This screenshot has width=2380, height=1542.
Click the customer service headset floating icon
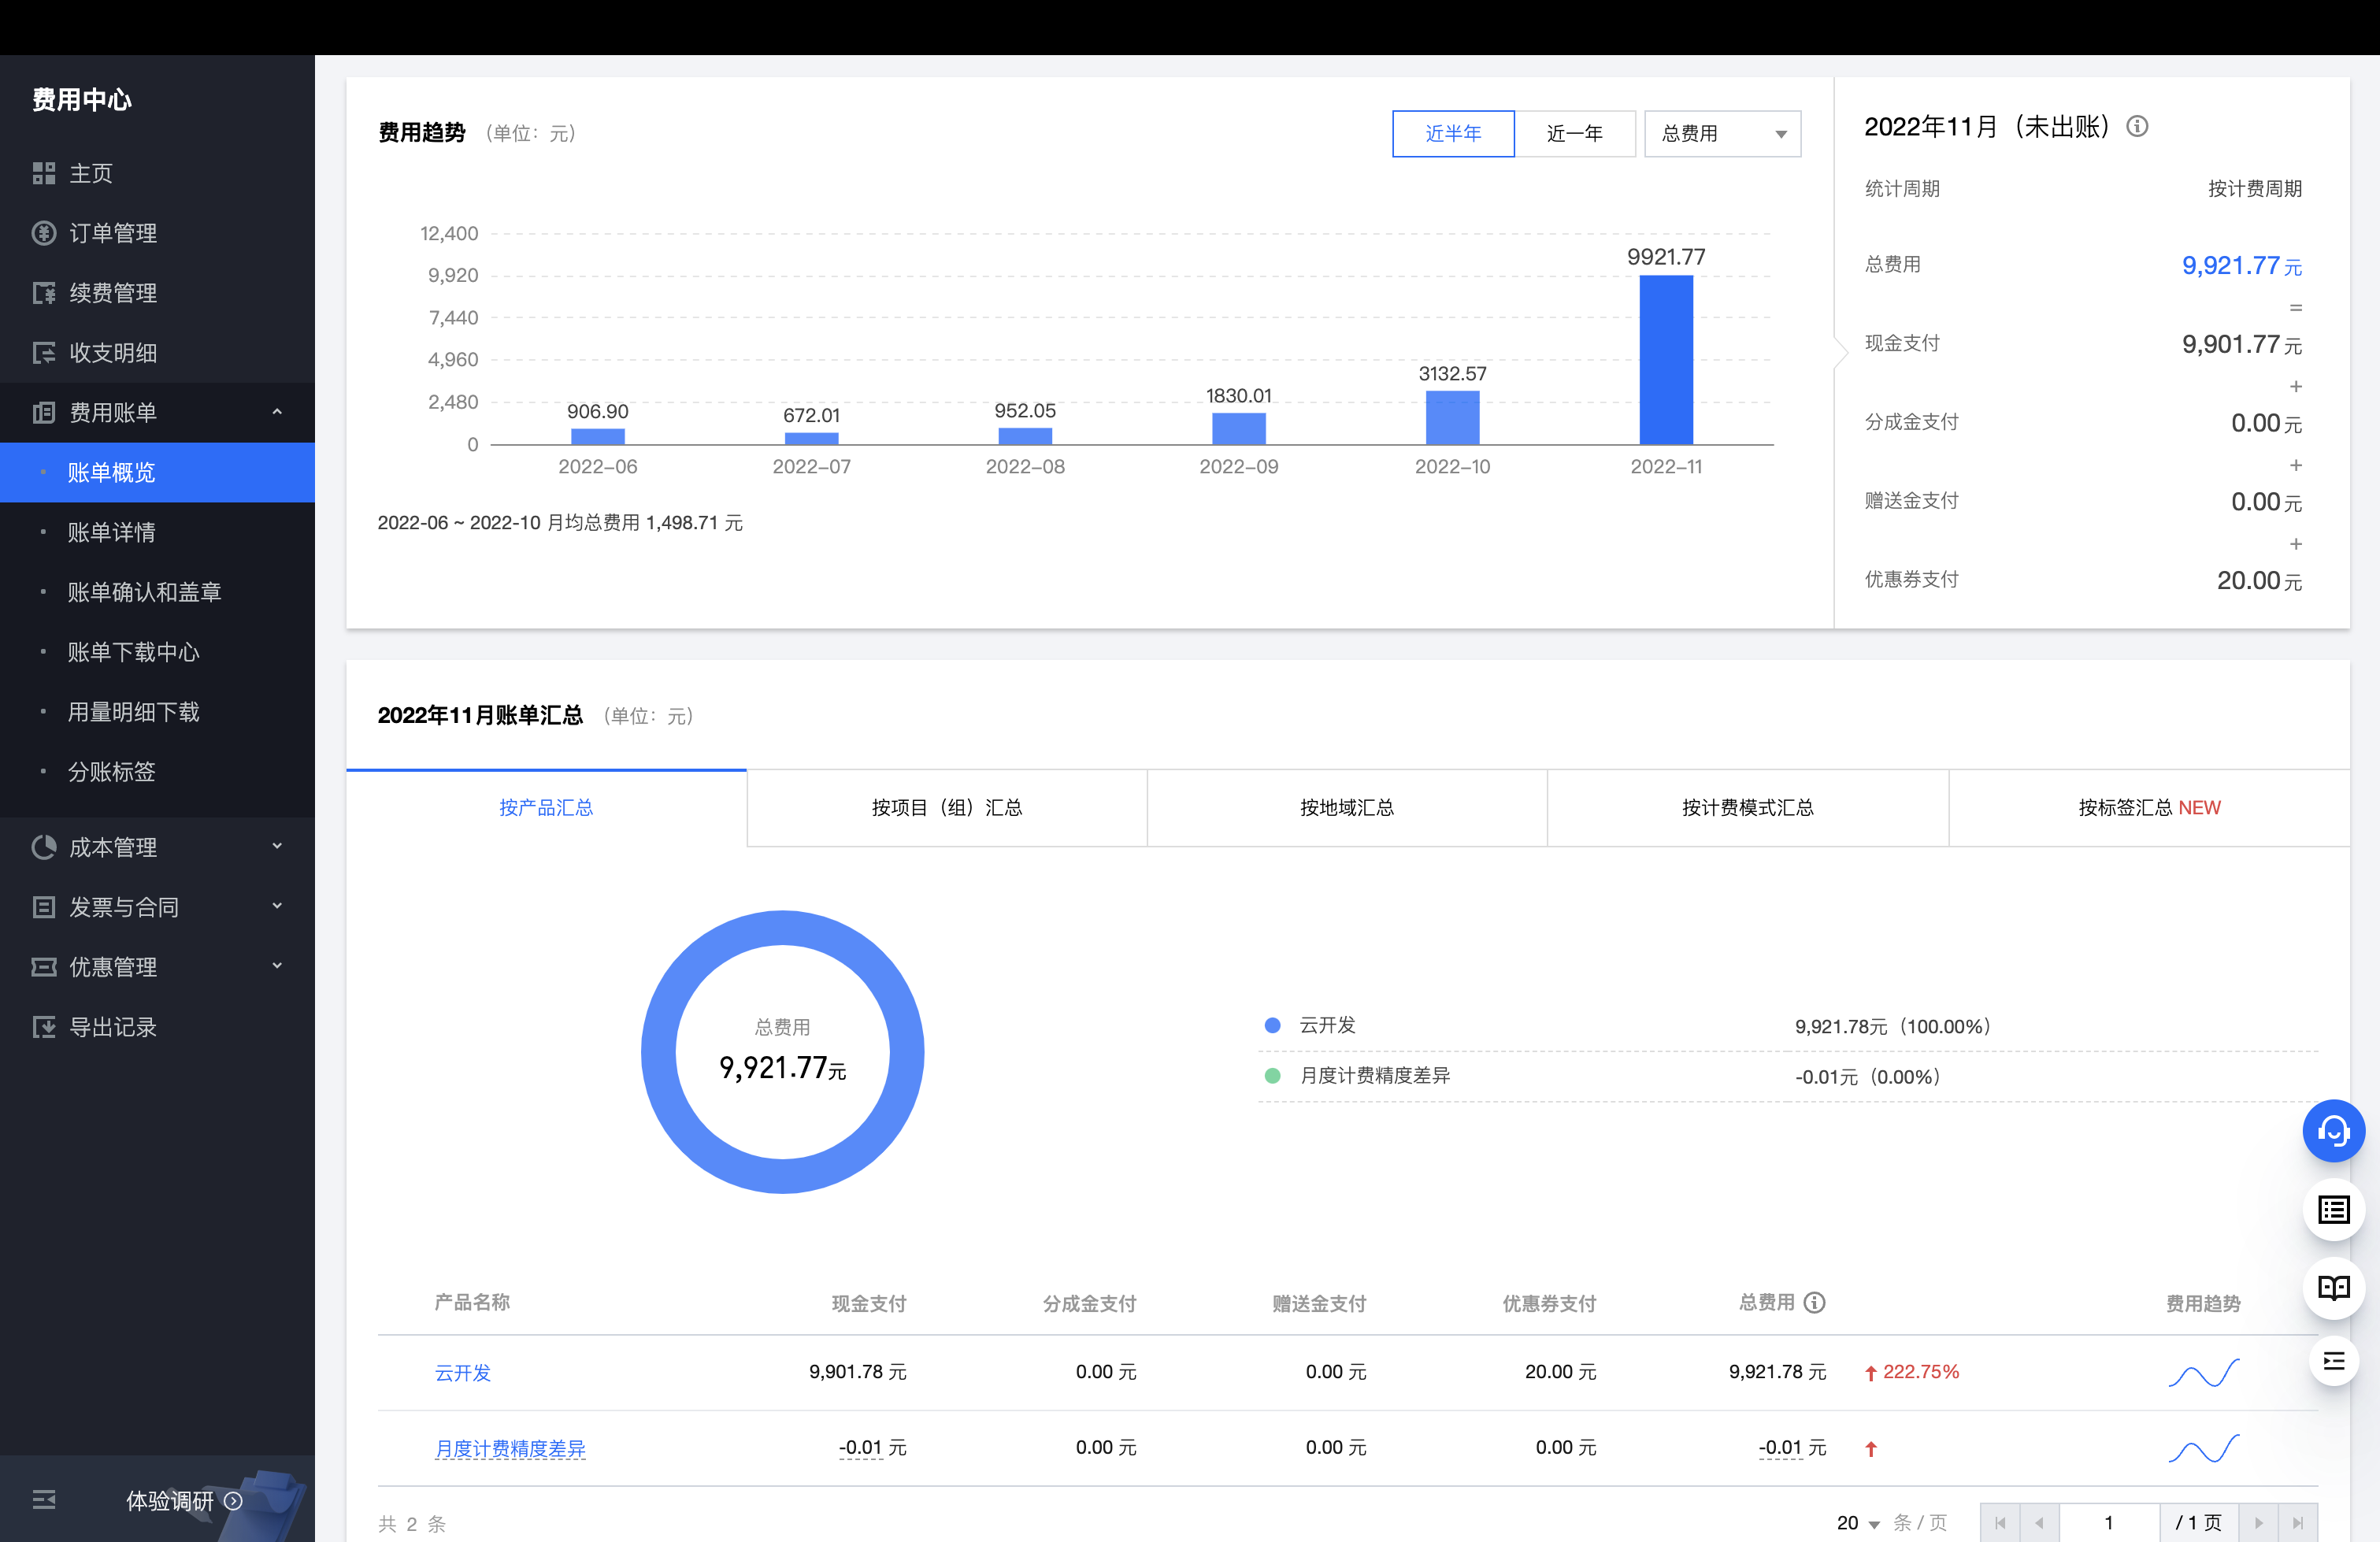click(2333, 1131)
